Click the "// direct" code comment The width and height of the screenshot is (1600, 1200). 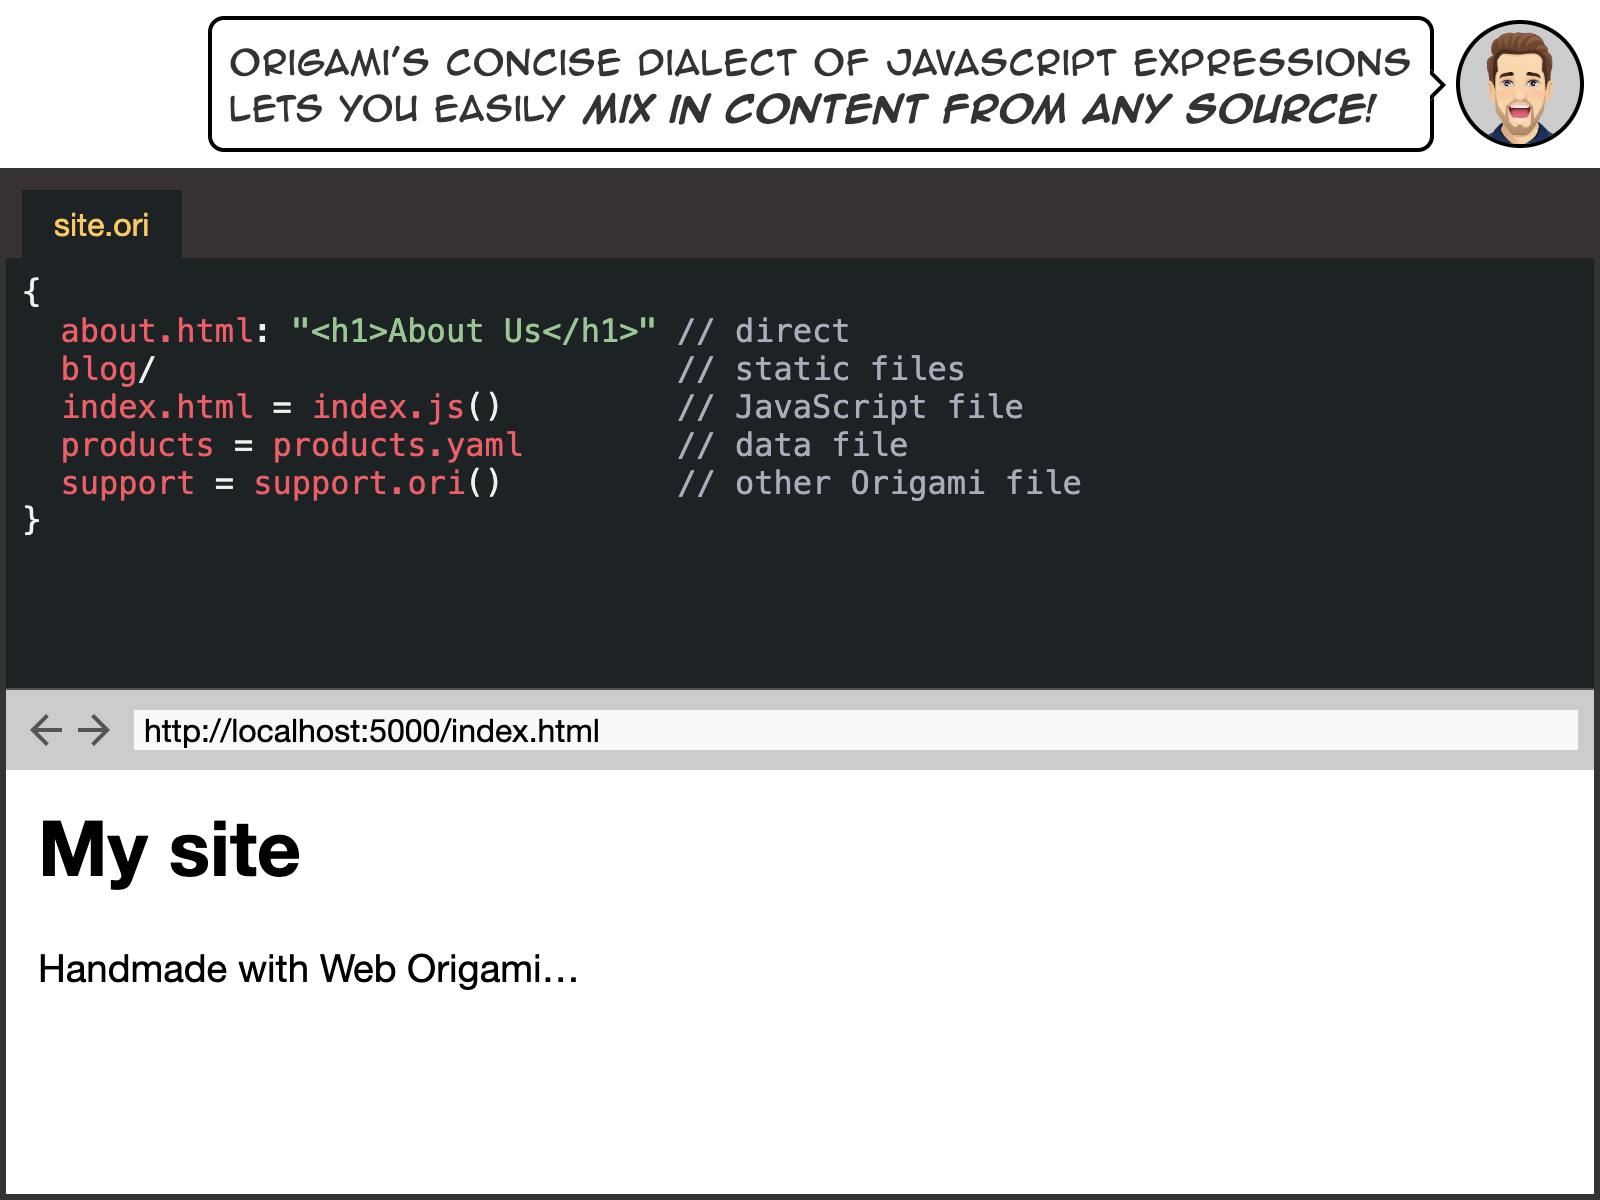[763, 331]
